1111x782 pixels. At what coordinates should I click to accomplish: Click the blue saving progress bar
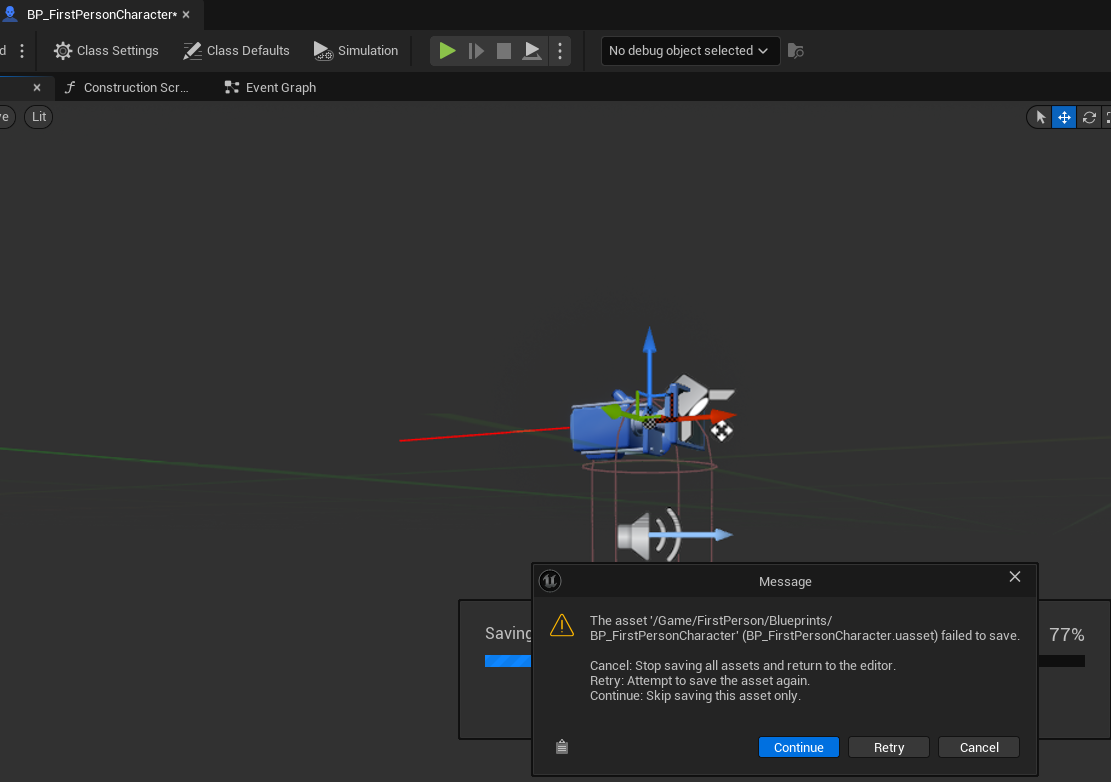[x=508, y=661]
